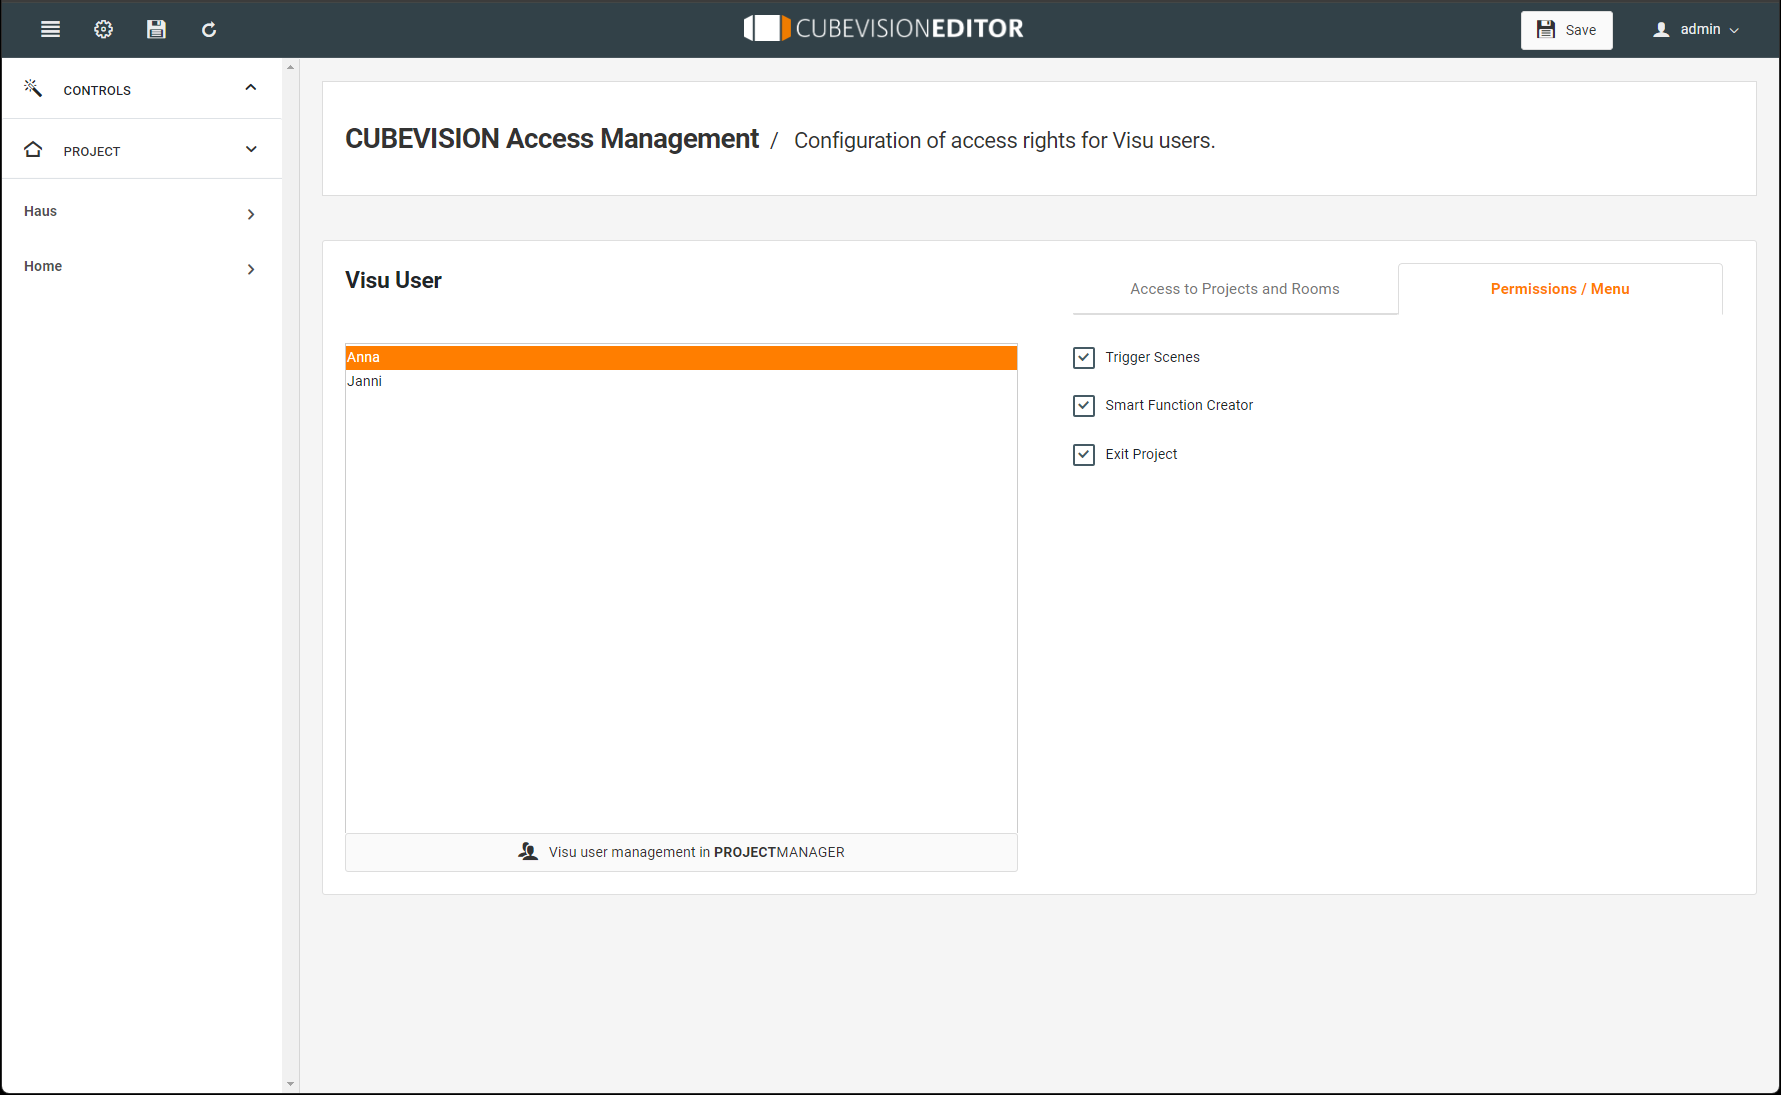The width and height of the screenshot is (1781, 1095).
Task: Open settings gear icon in top bar
Action: (x=103, y=29)
